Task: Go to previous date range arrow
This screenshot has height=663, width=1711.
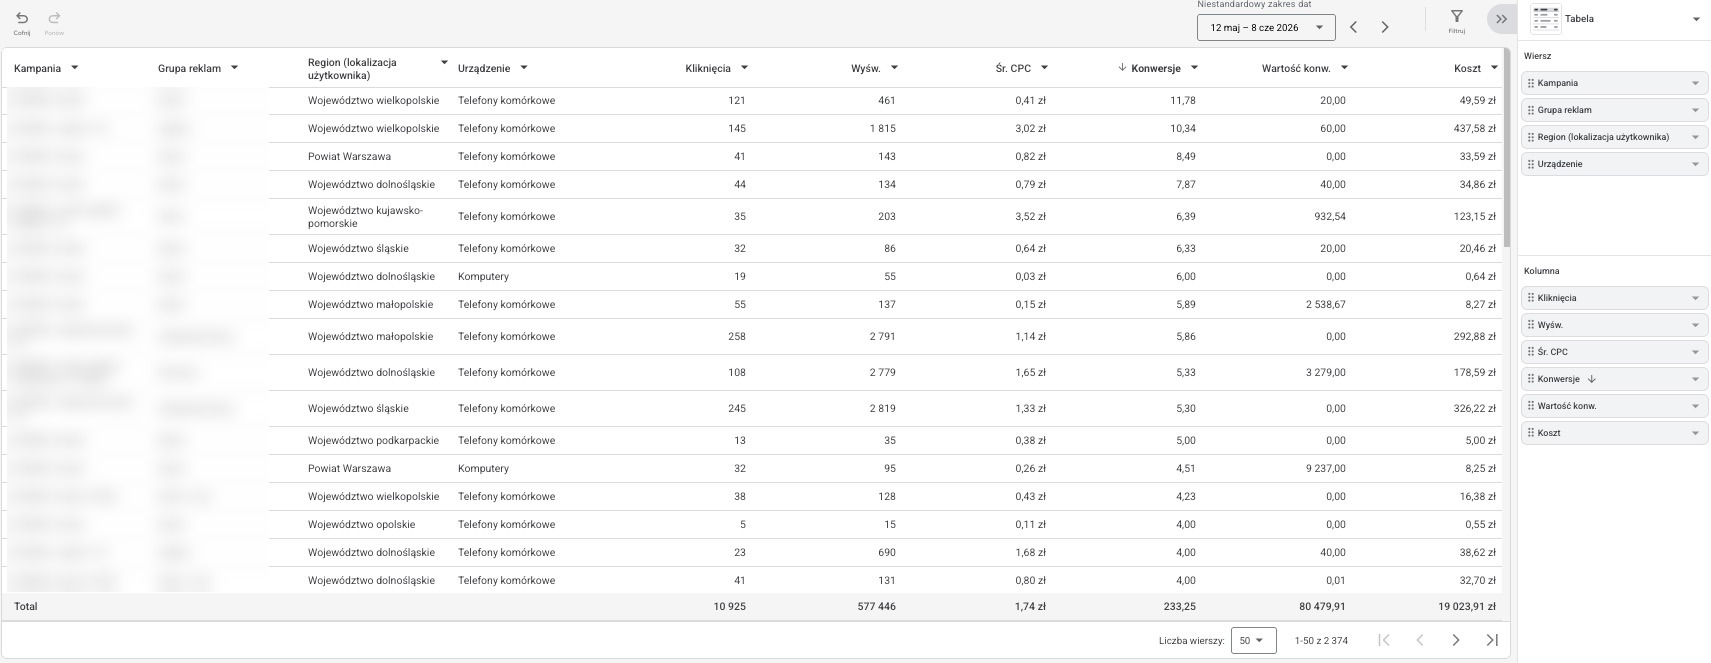Action: [x=1353, y=27]
